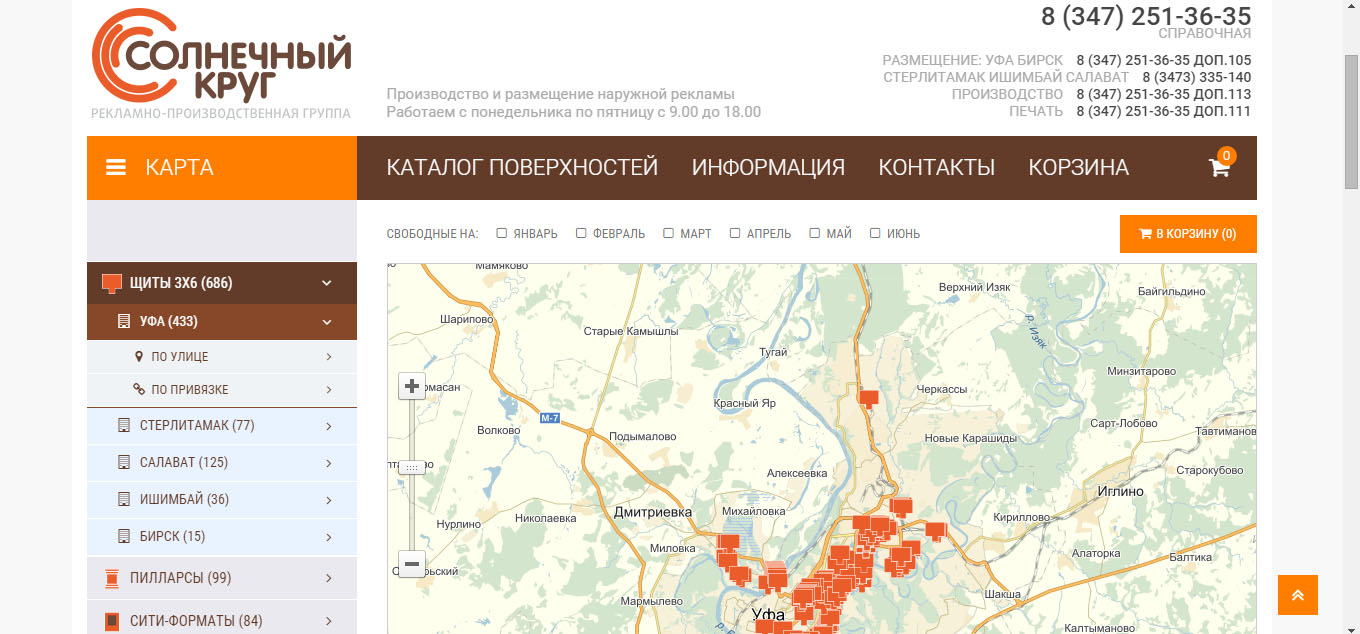Viewport: 1360px width, 634px height.
Task: Zoom out of the map with minus button
Action: coord(412,564)
